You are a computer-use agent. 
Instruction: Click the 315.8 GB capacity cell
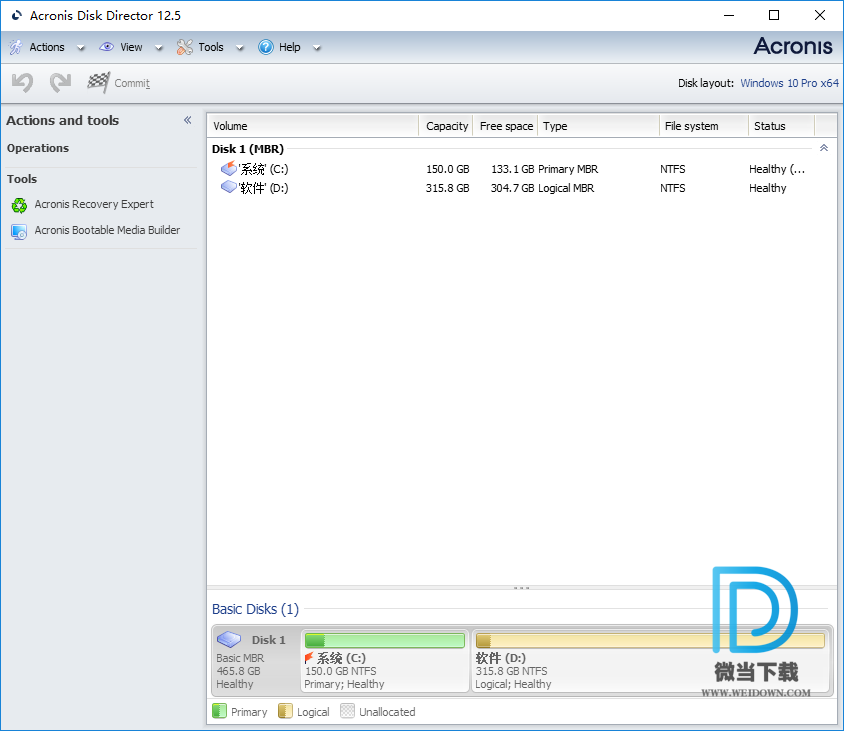coord(447,188)
